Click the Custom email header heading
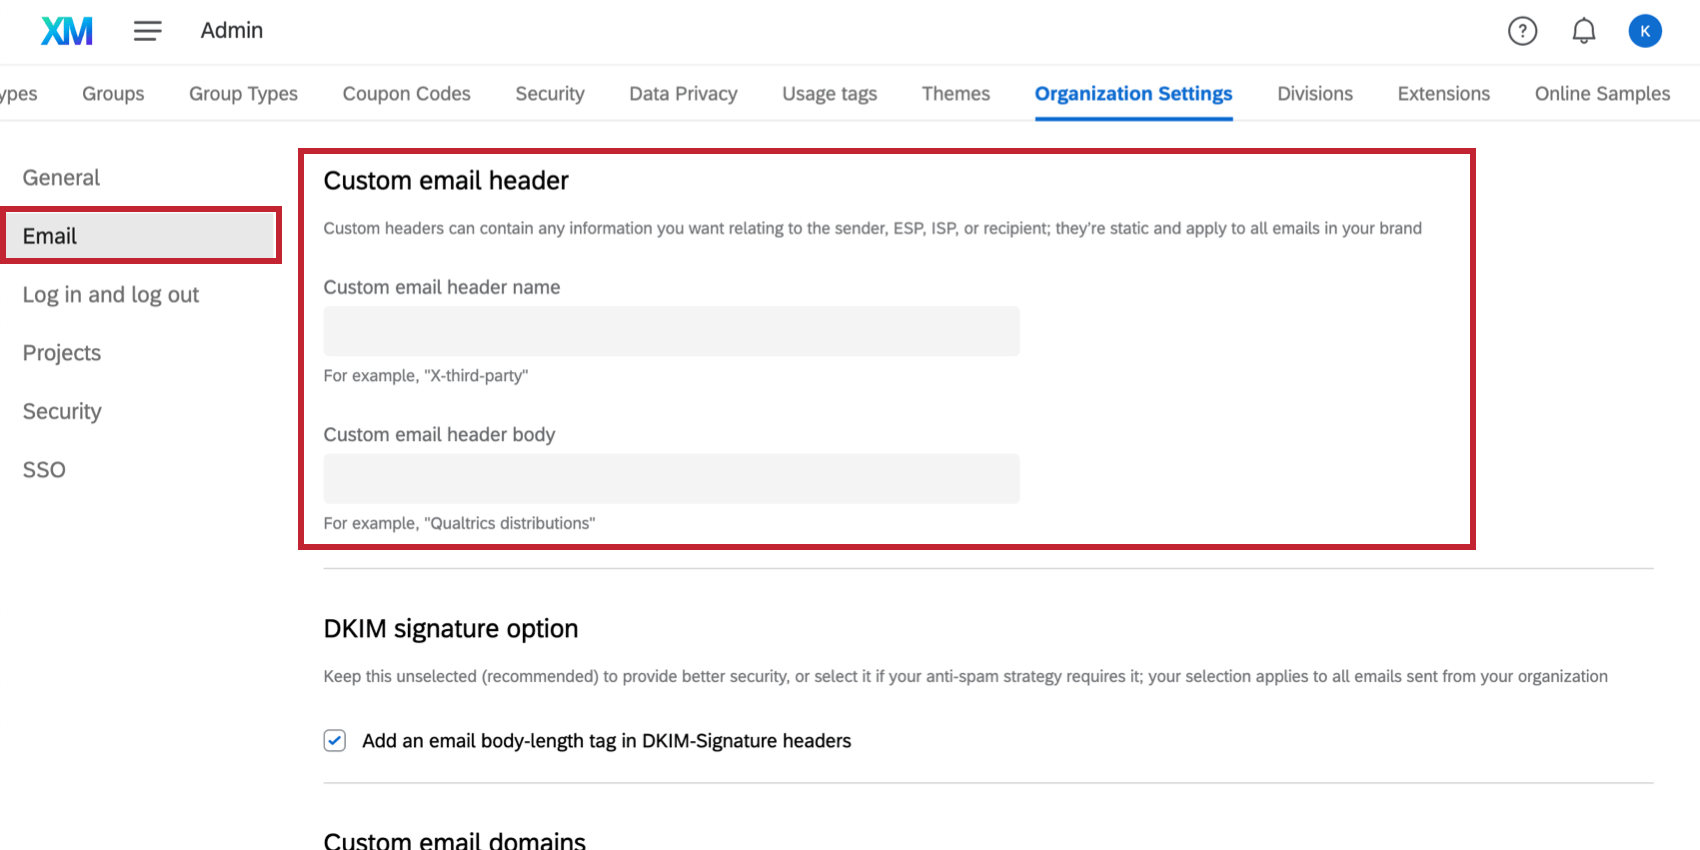The image size is (1700, 850). (446, 180)
